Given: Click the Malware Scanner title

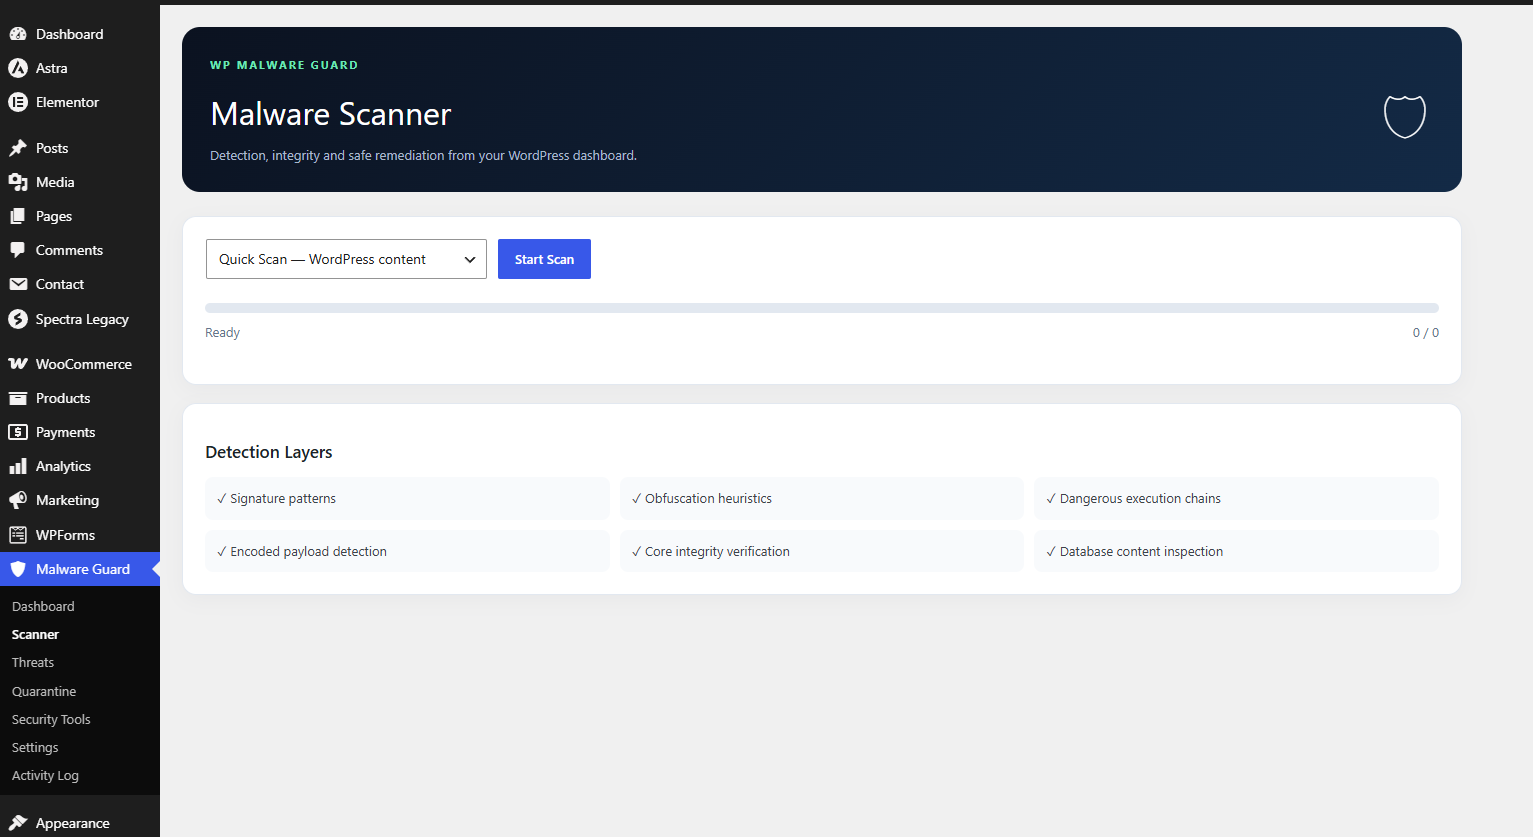Looking at the screenshot, I should (x=331, y=114).
